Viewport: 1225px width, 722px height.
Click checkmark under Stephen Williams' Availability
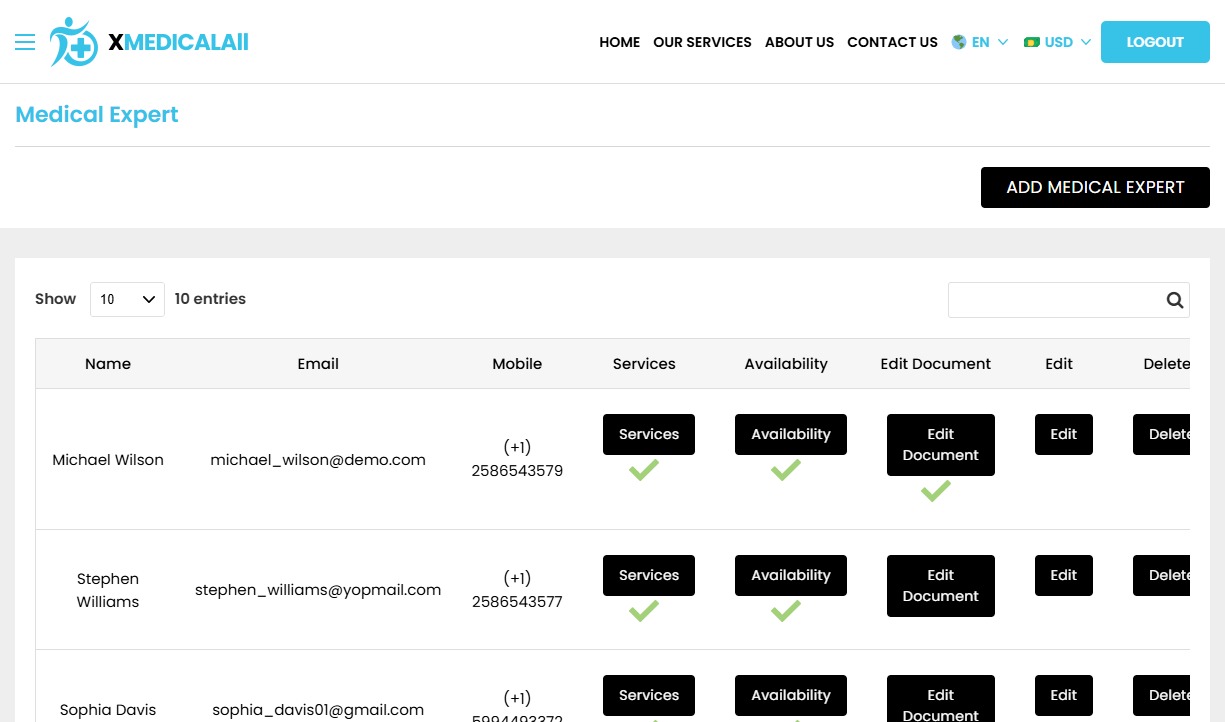coord(786,611)
